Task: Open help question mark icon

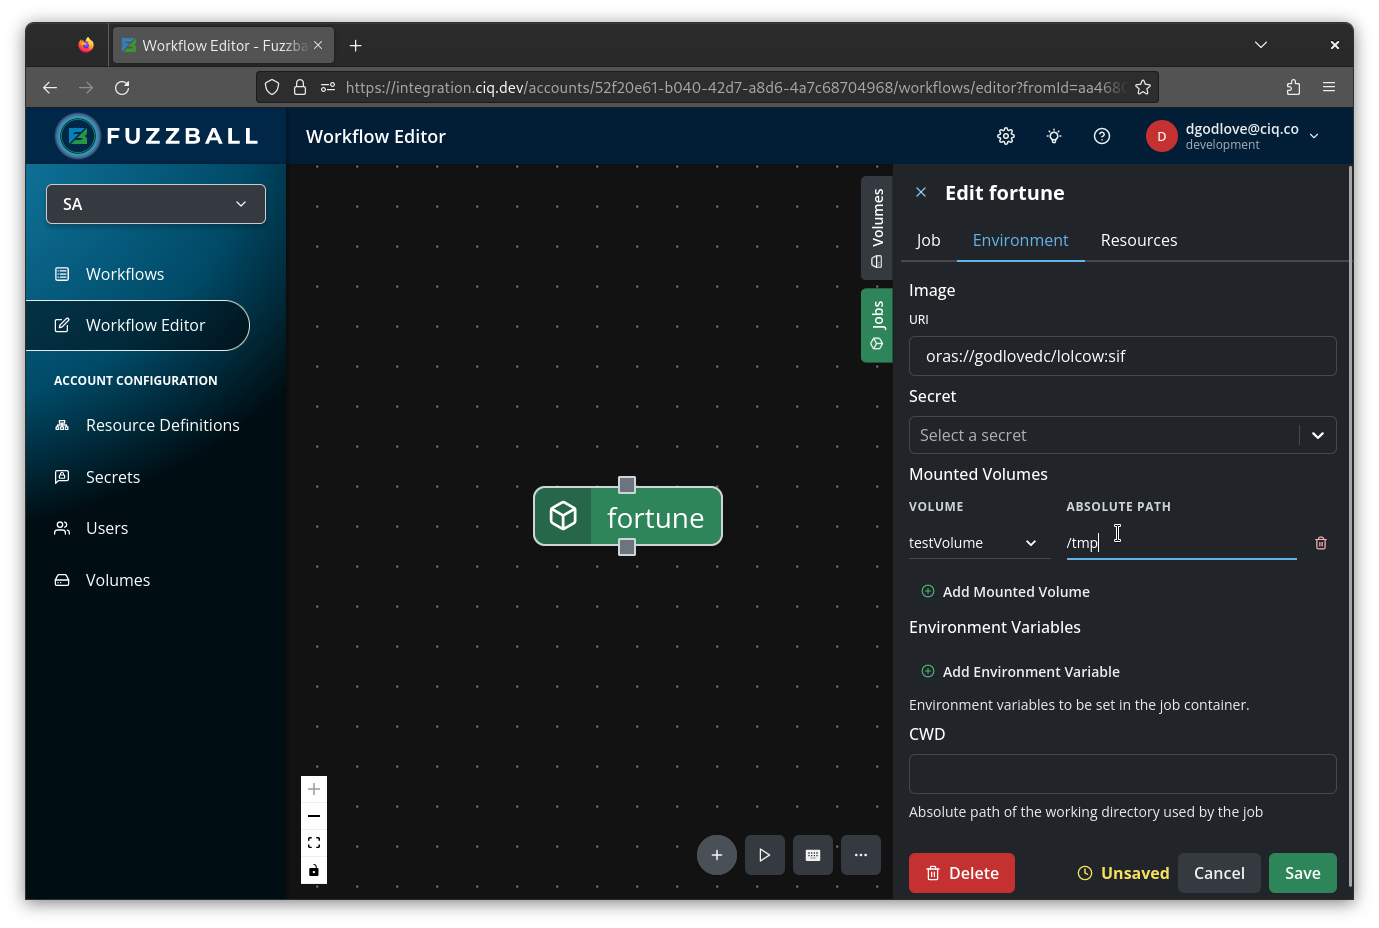Action: (1102, 136)
